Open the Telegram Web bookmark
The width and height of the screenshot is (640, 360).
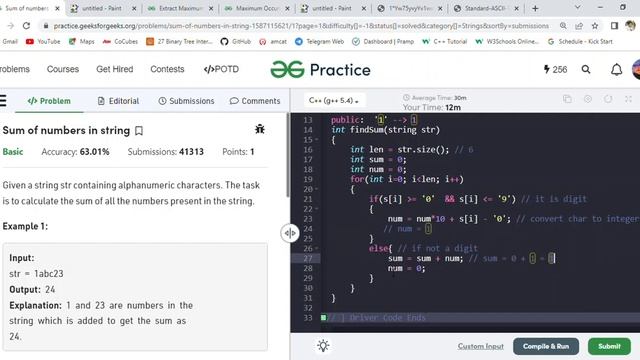320,42
